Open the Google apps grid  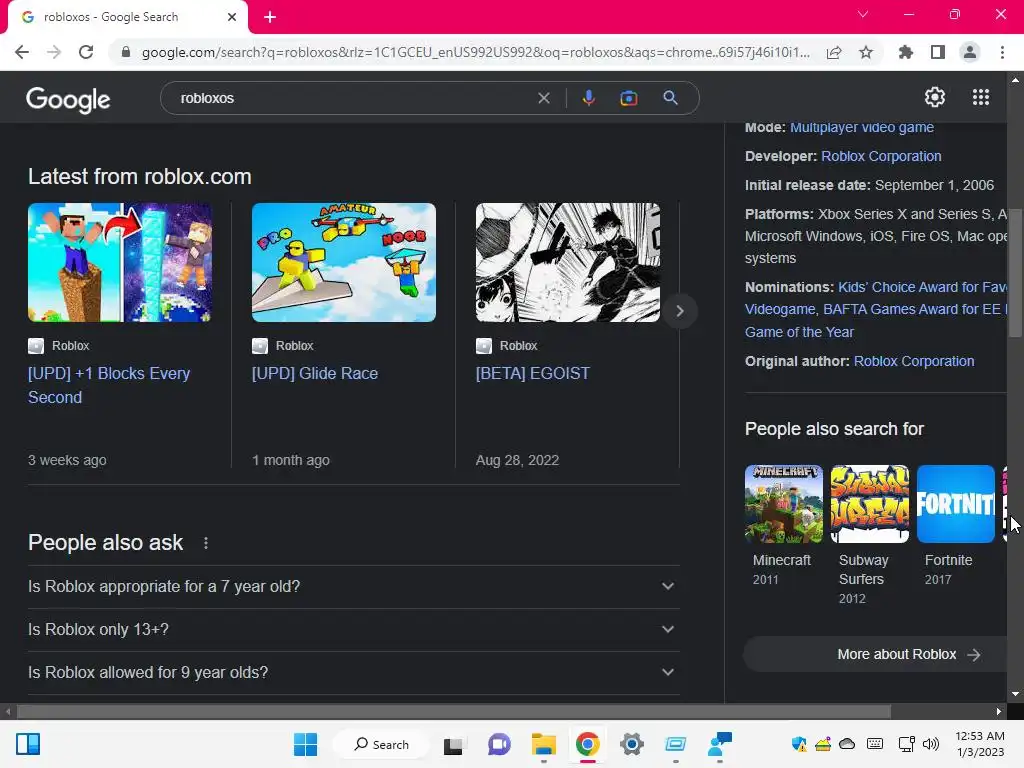point(981,97)
